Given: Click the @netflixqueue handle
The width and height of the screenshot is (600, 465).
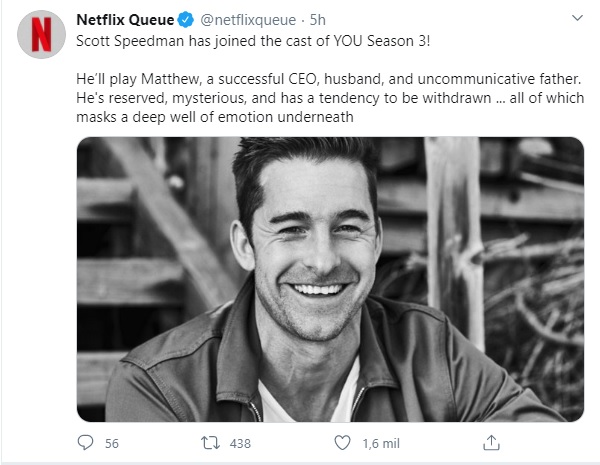Looking at the screenshot, I should (x=240, y=19).
